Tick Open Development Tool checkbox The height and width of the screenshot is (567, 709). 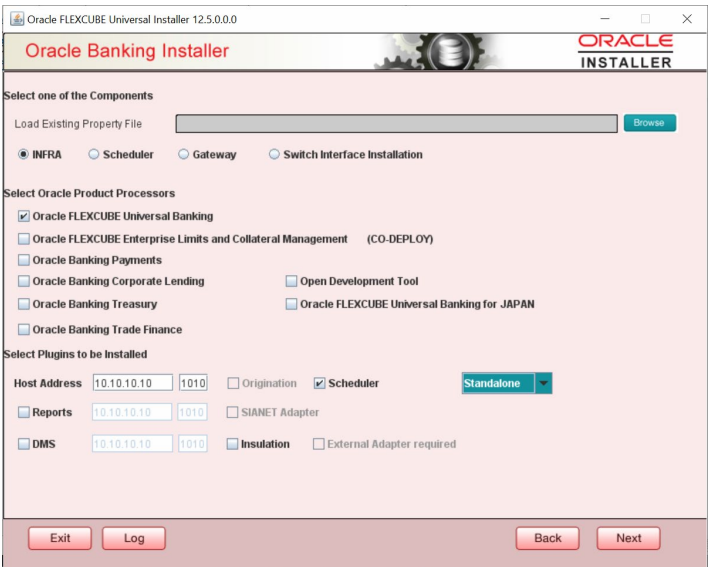[x=291, y=281]
